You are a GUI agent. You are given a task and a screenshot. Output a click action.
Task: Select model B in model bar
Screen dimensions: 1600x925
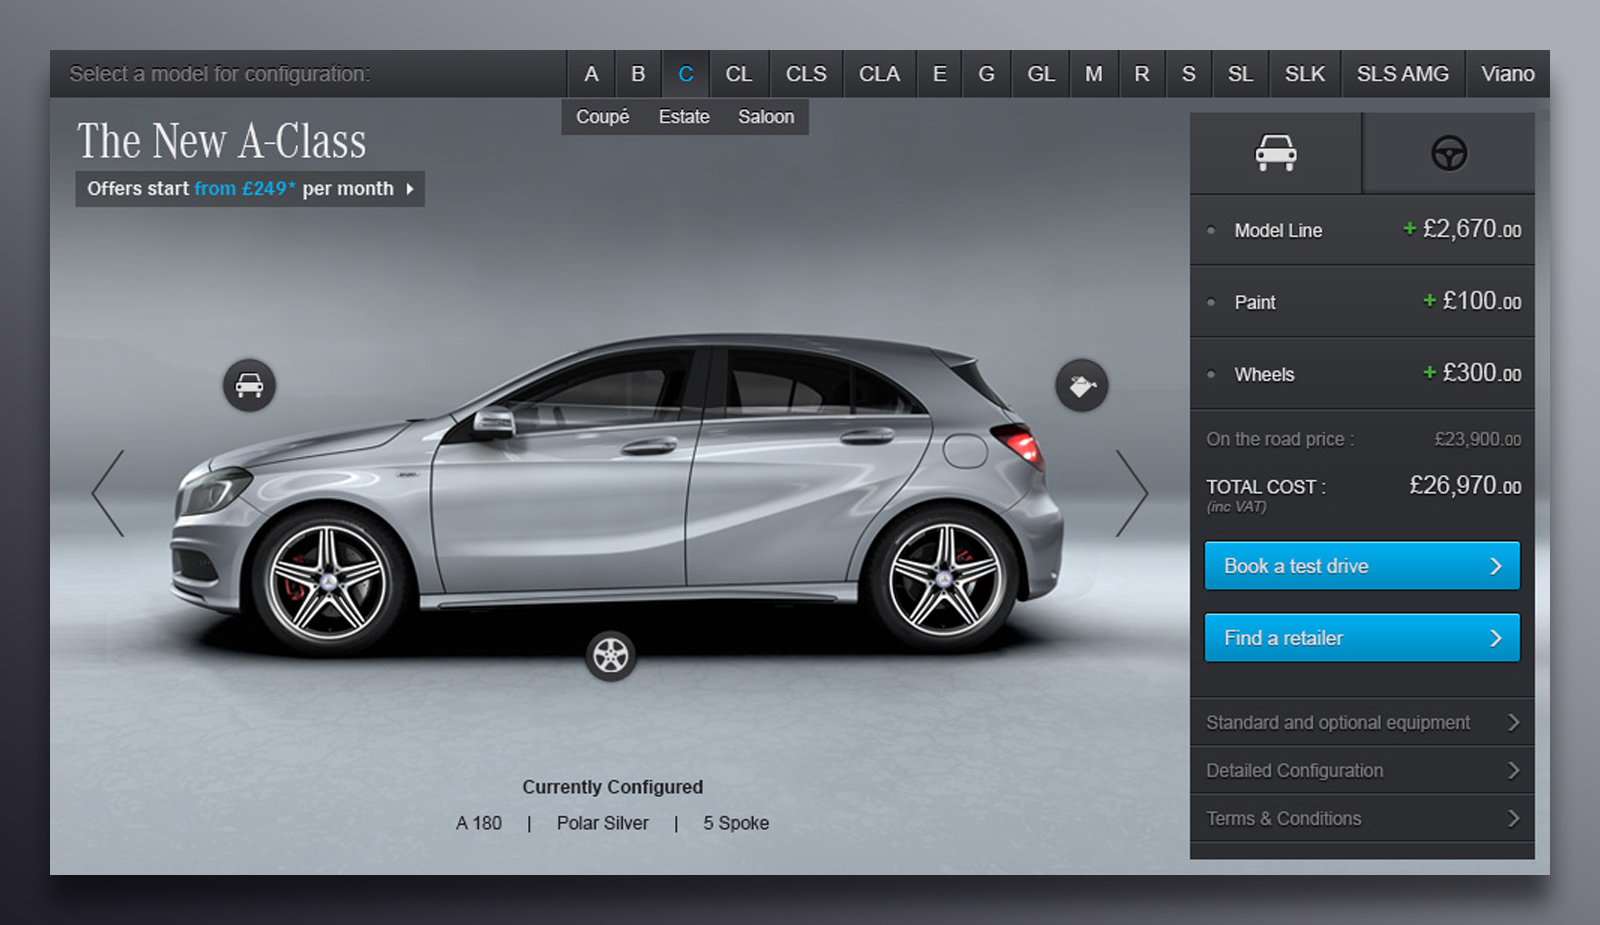[638, 74]
